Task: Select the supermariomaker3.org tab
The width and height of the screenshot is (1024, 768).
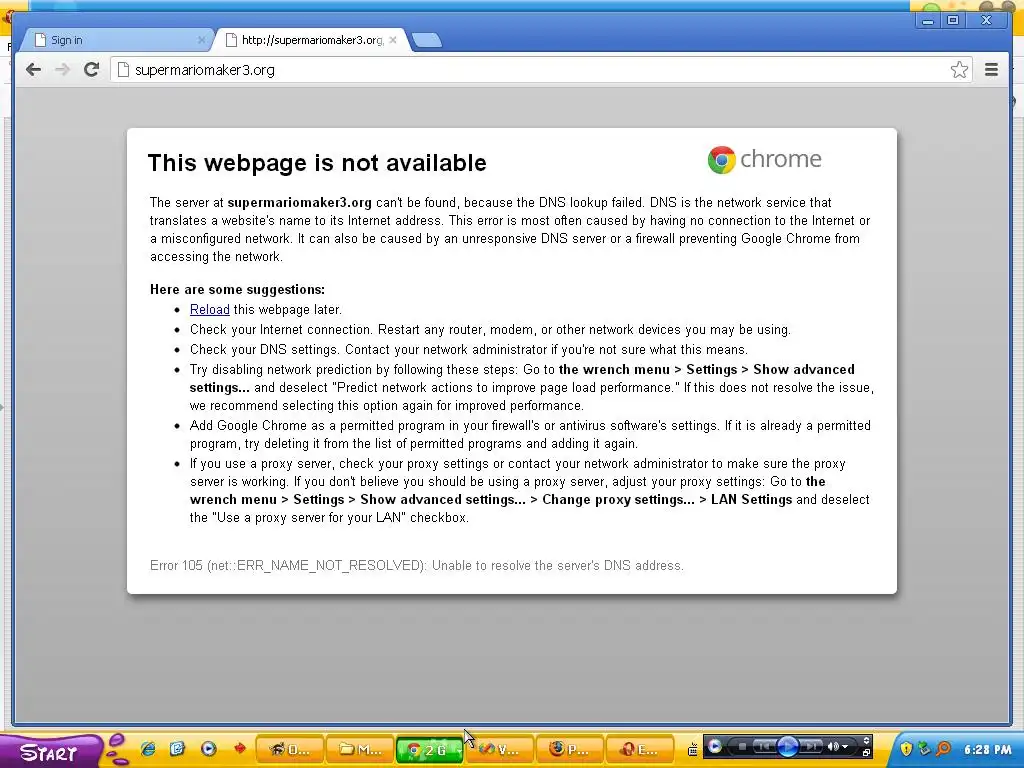Action: tap(312, 40)
